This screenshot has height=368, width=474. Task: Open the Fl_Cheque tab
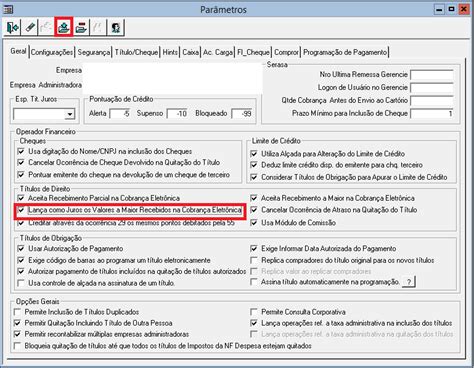click(253, 52)
